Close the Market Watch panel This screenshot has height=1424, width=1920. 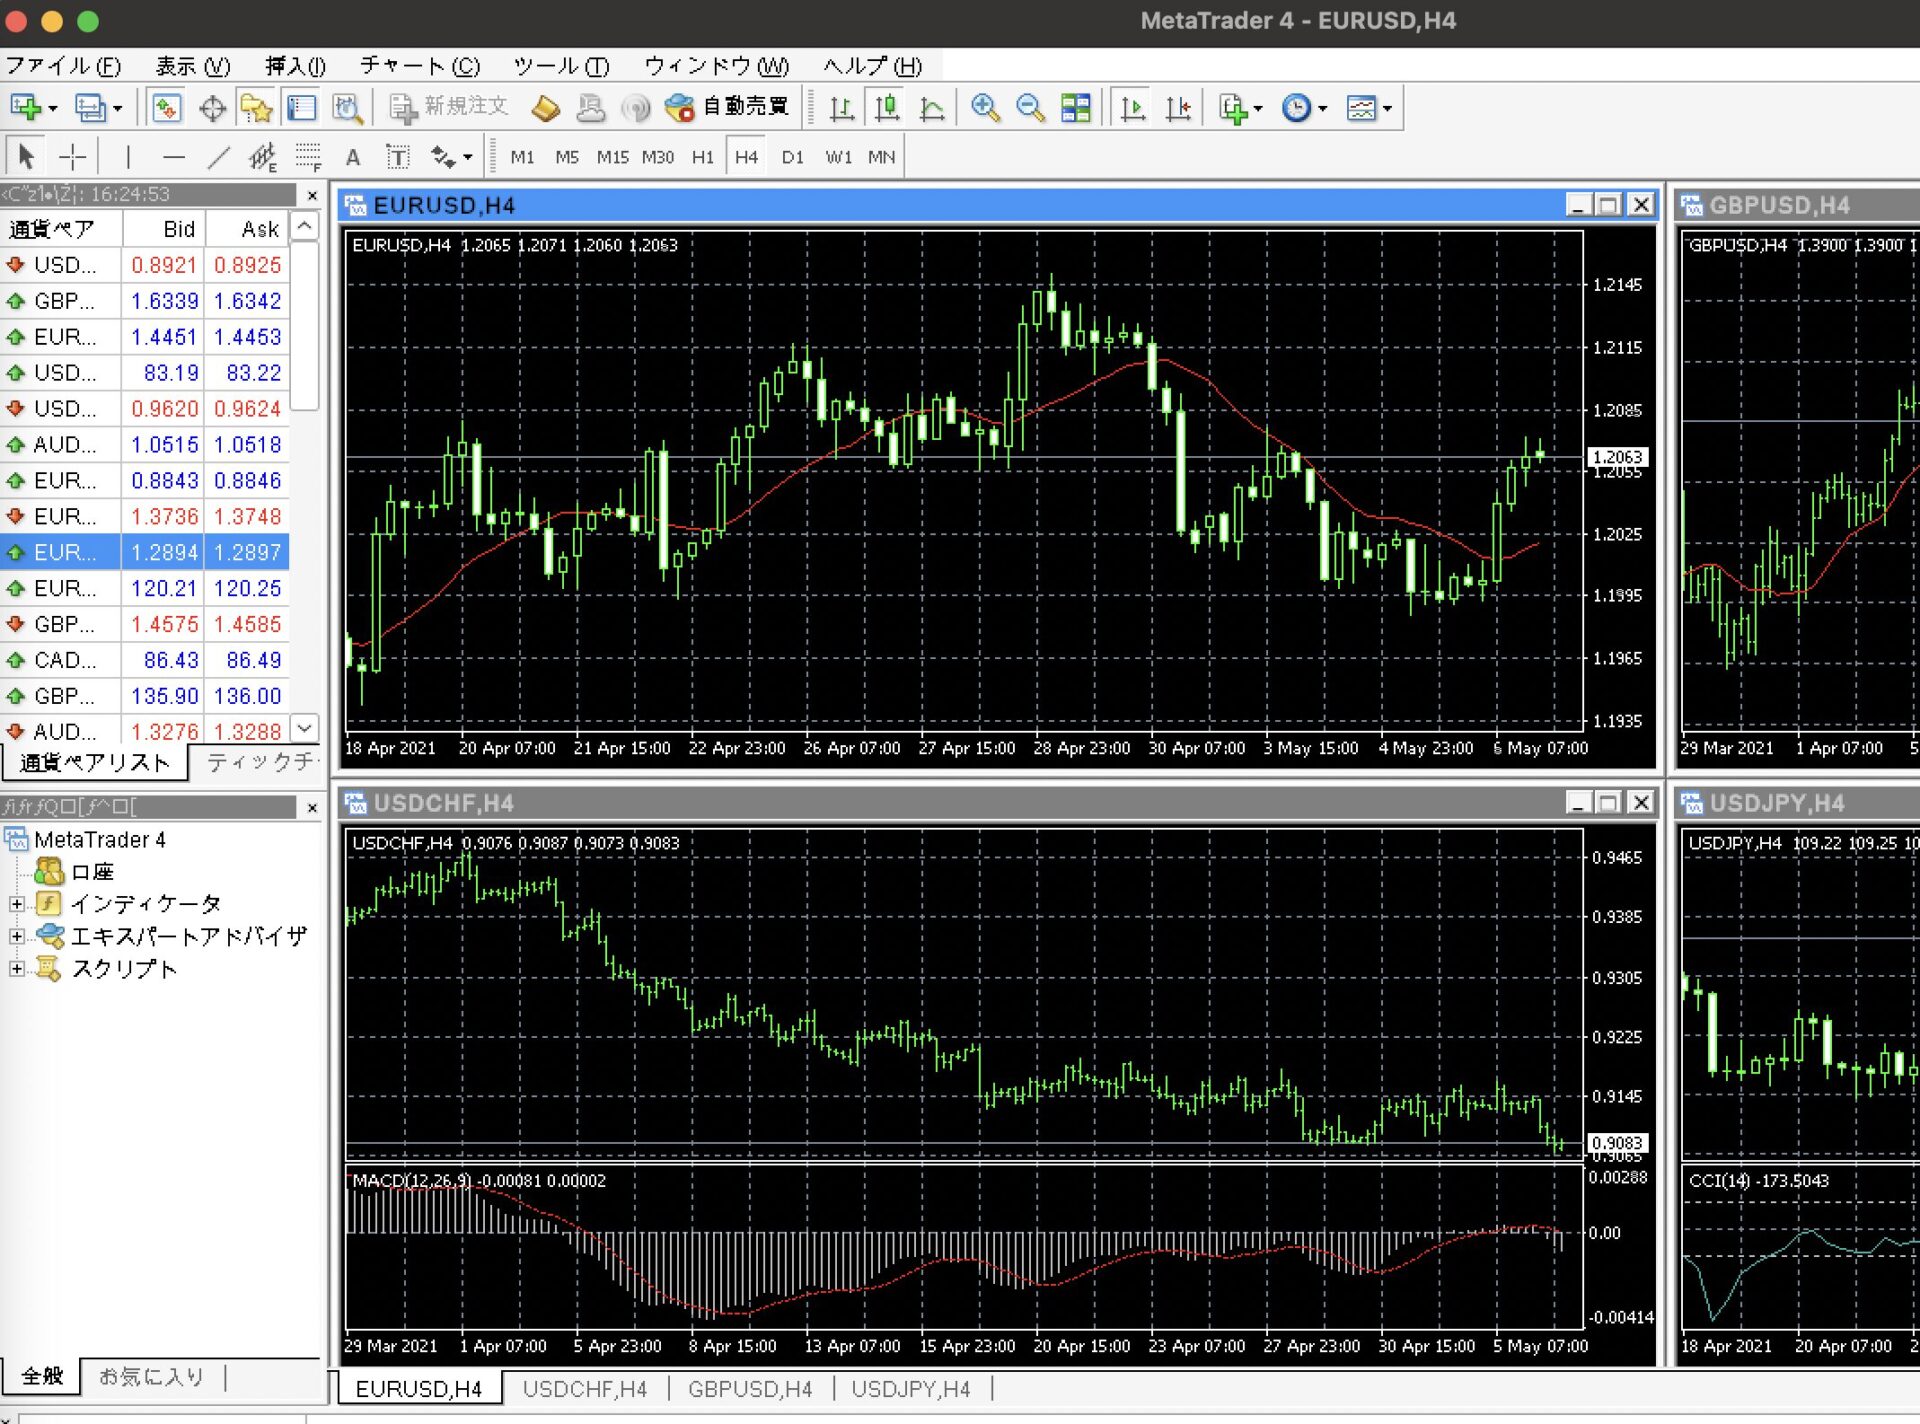312,195
